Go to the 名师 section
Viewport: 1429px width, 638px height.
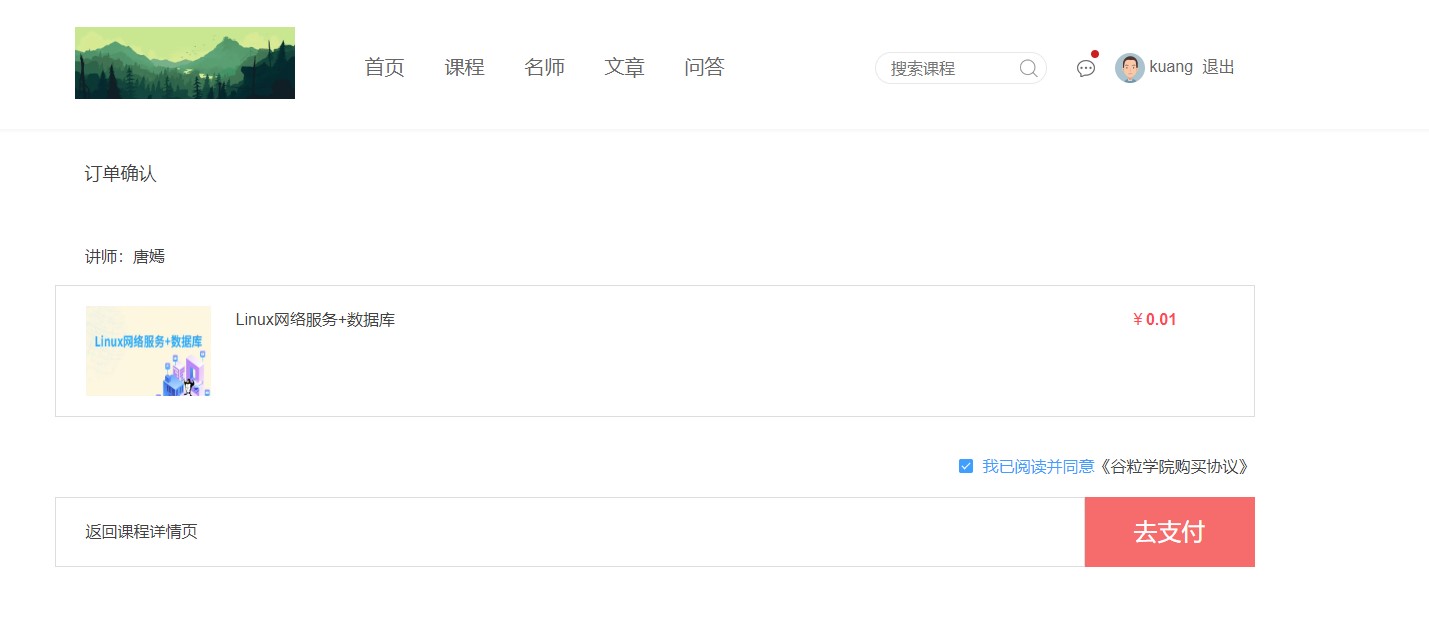[544, 67]
